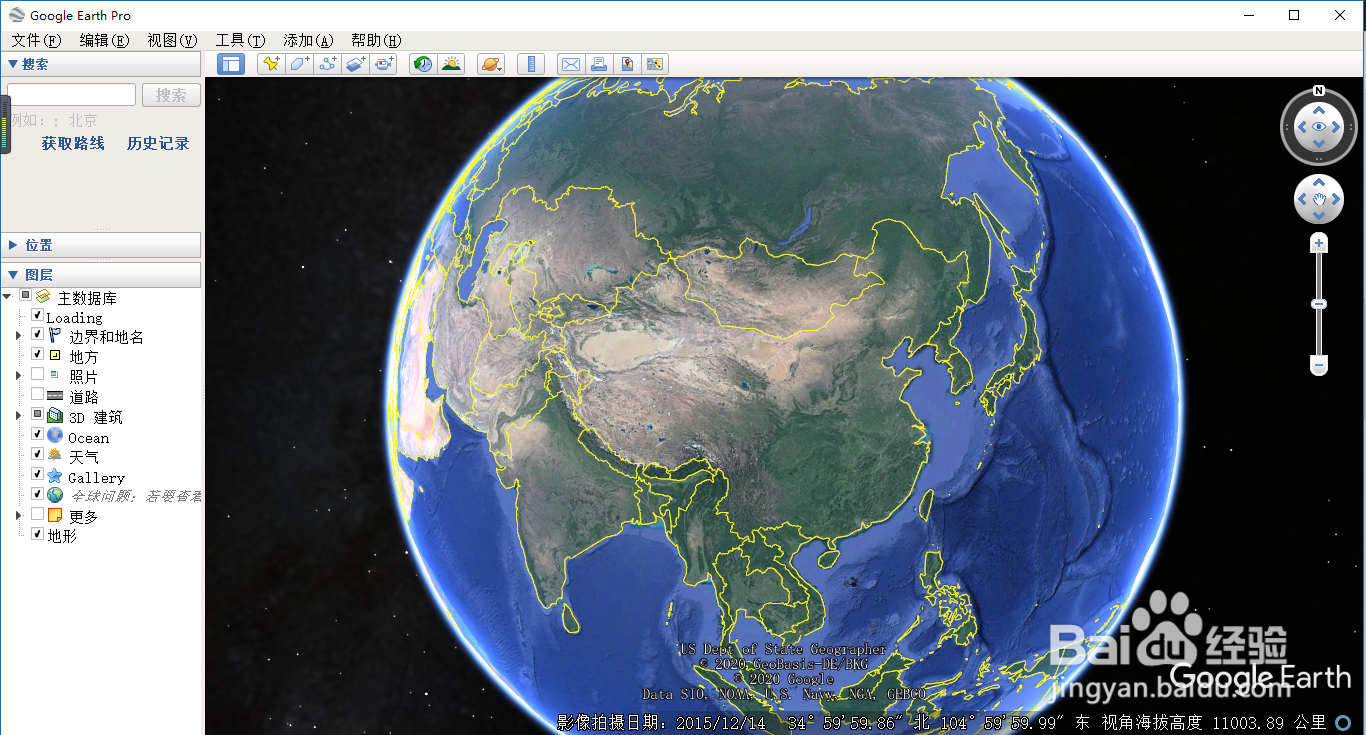The image size is (1366, 735).
Task: Click the Gallery star icon
Action: pyautogui.click(x=55, y=476)
